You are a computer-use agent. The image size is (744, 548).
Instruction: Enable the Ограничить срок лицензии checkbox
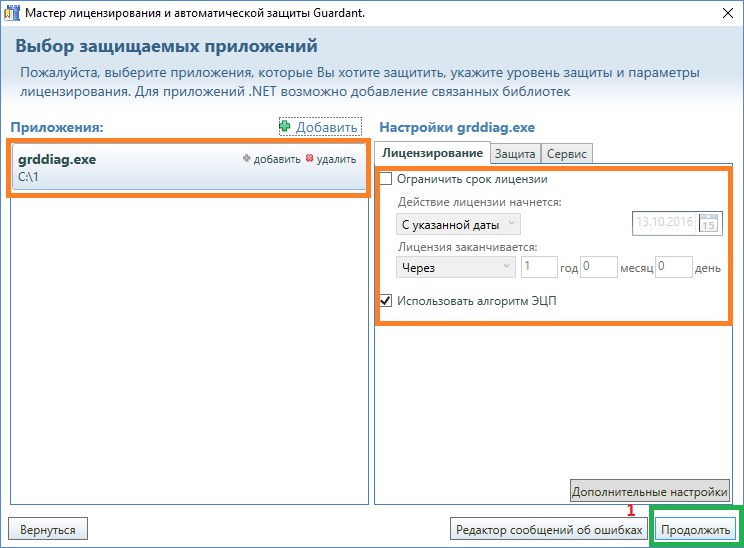coord(386,180)
